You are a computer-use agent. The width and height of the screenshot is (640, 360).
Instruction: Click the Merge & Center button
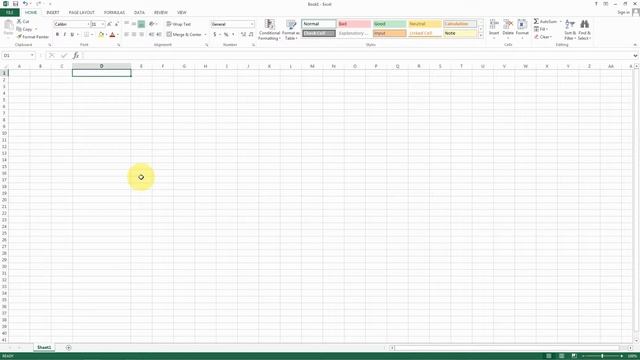click(184, 35)
